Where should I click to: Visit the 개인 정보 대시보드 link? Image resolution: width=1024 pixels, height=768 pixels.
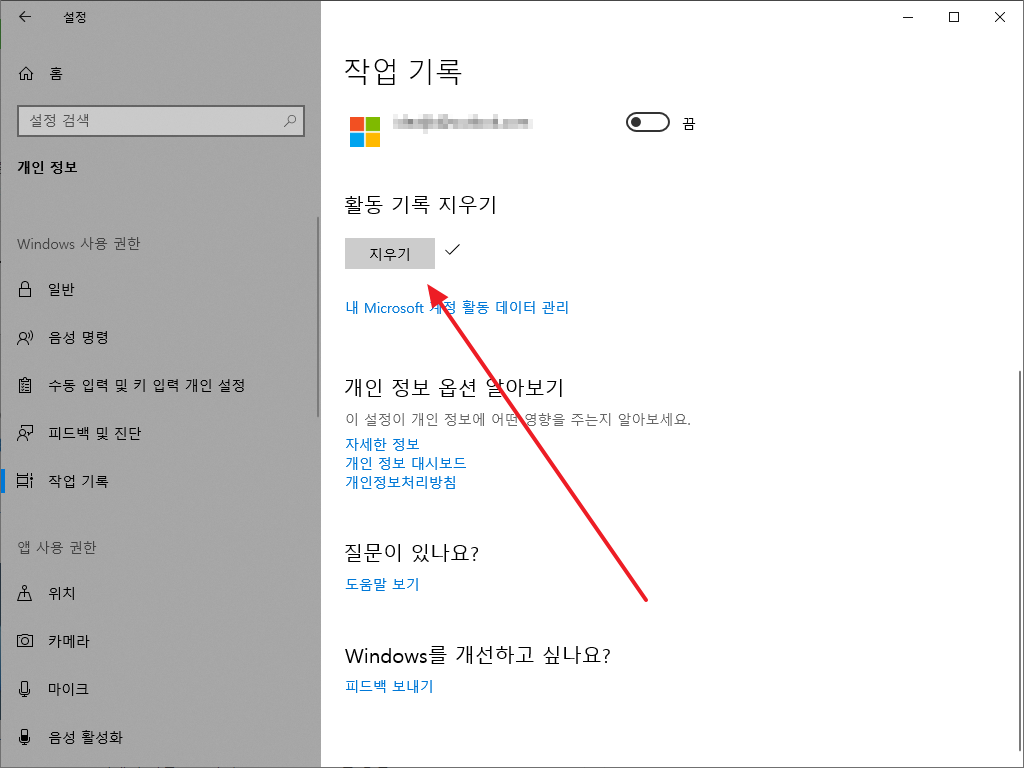[x=405, y=463]
